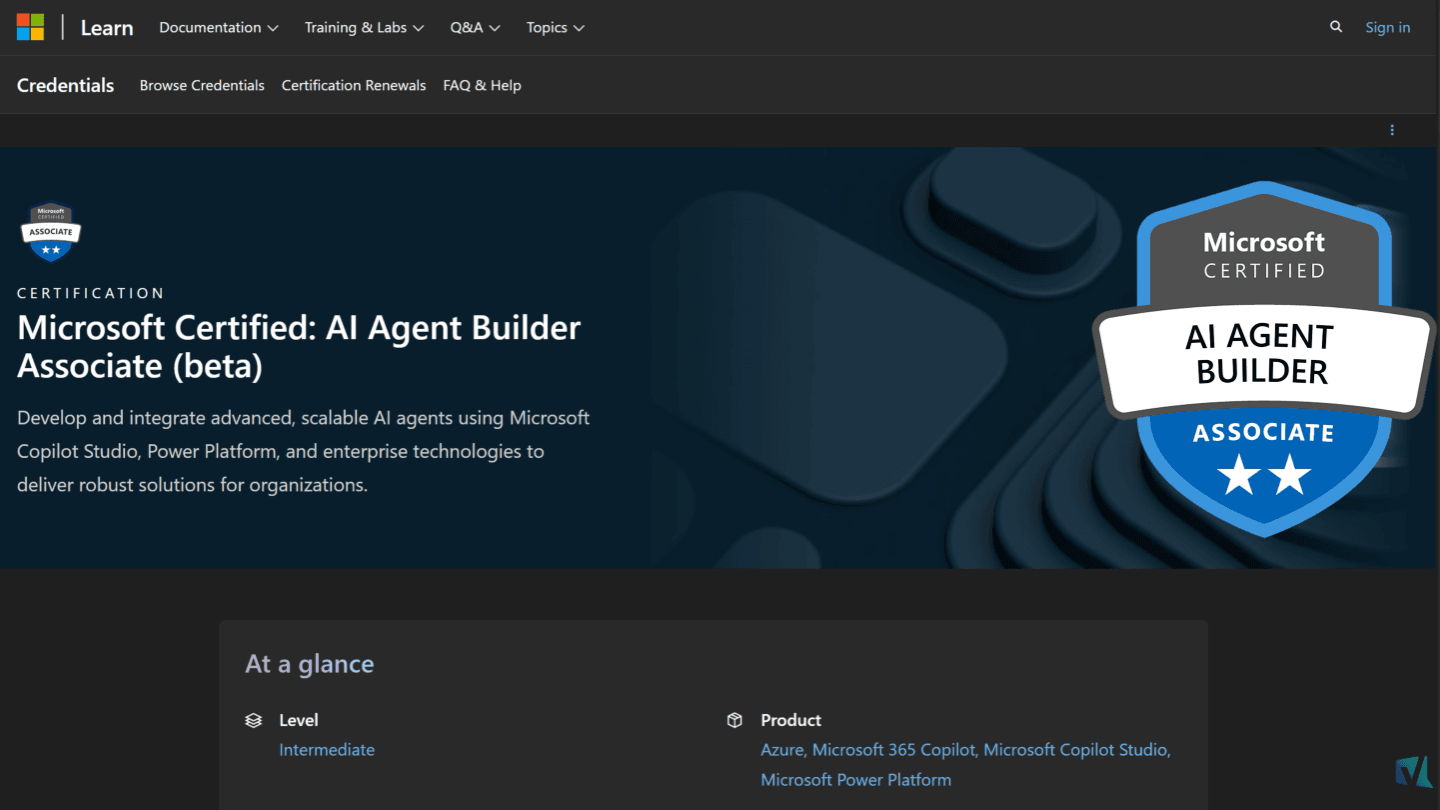The height and width of the screenshot is (810, 1440).
Task: Expand the Q&A dropdown menu
Action: pyautogui.click(x=475, y=27)
